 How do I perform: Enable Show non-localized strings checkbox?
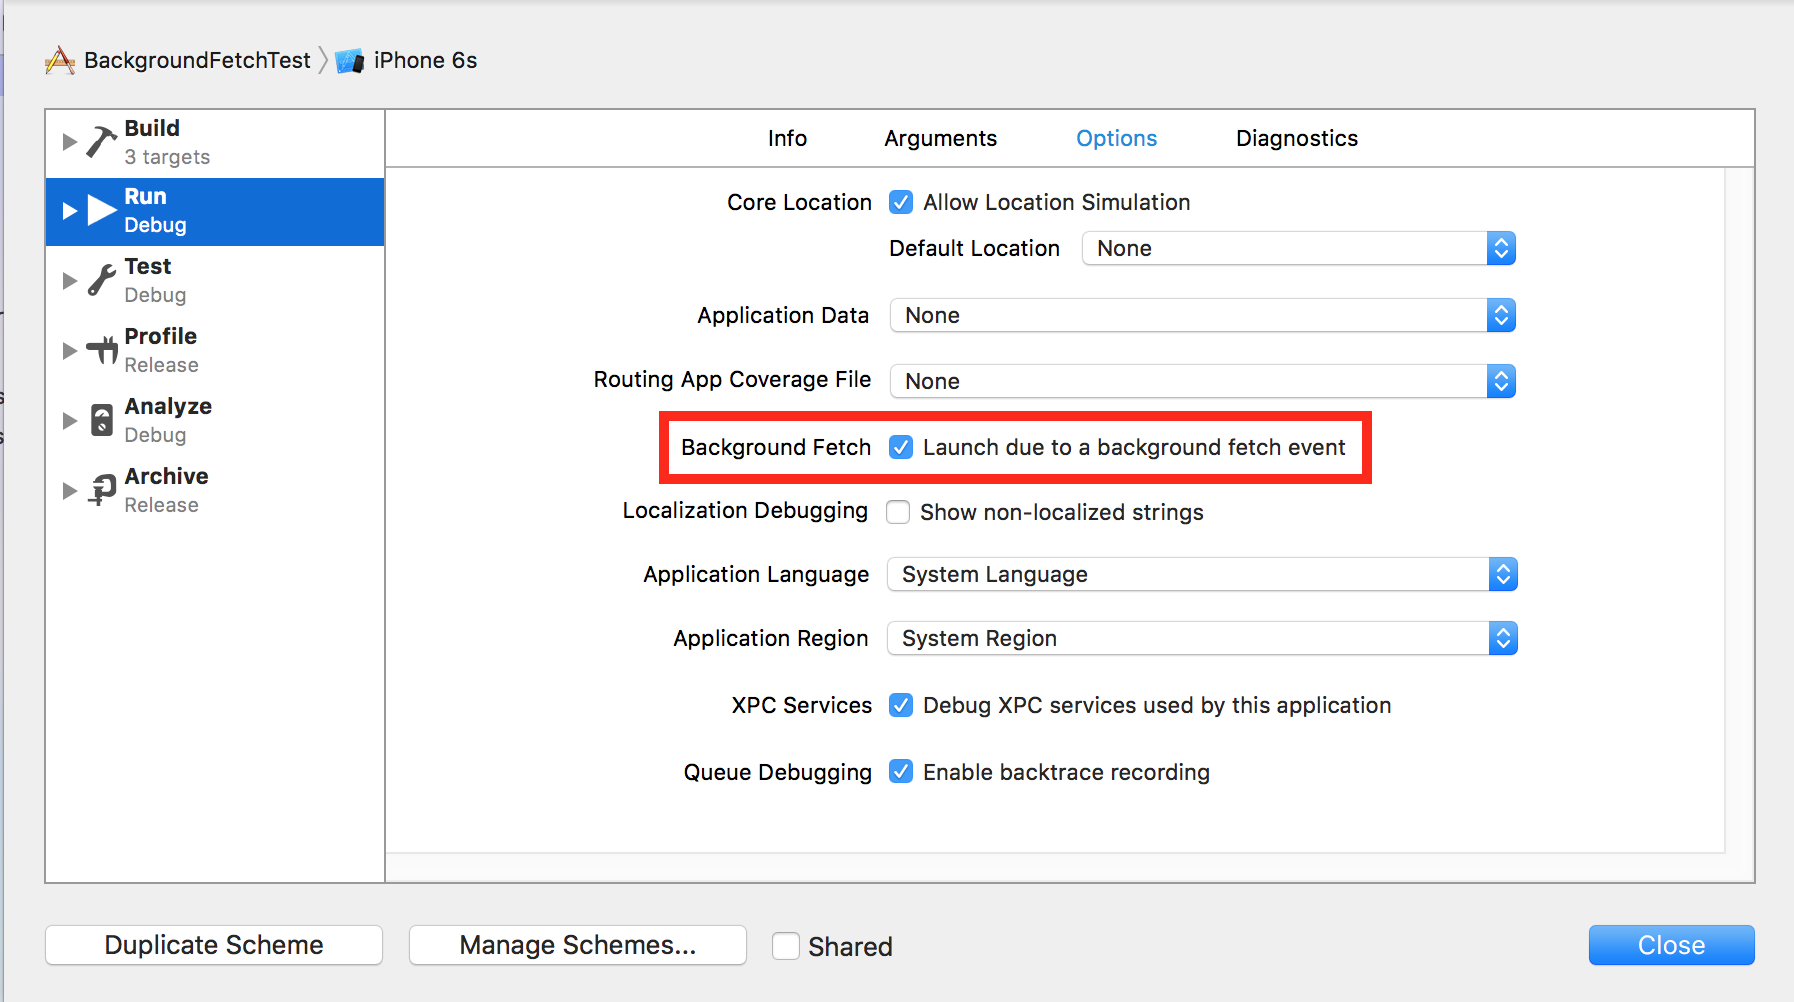(898, 512)
